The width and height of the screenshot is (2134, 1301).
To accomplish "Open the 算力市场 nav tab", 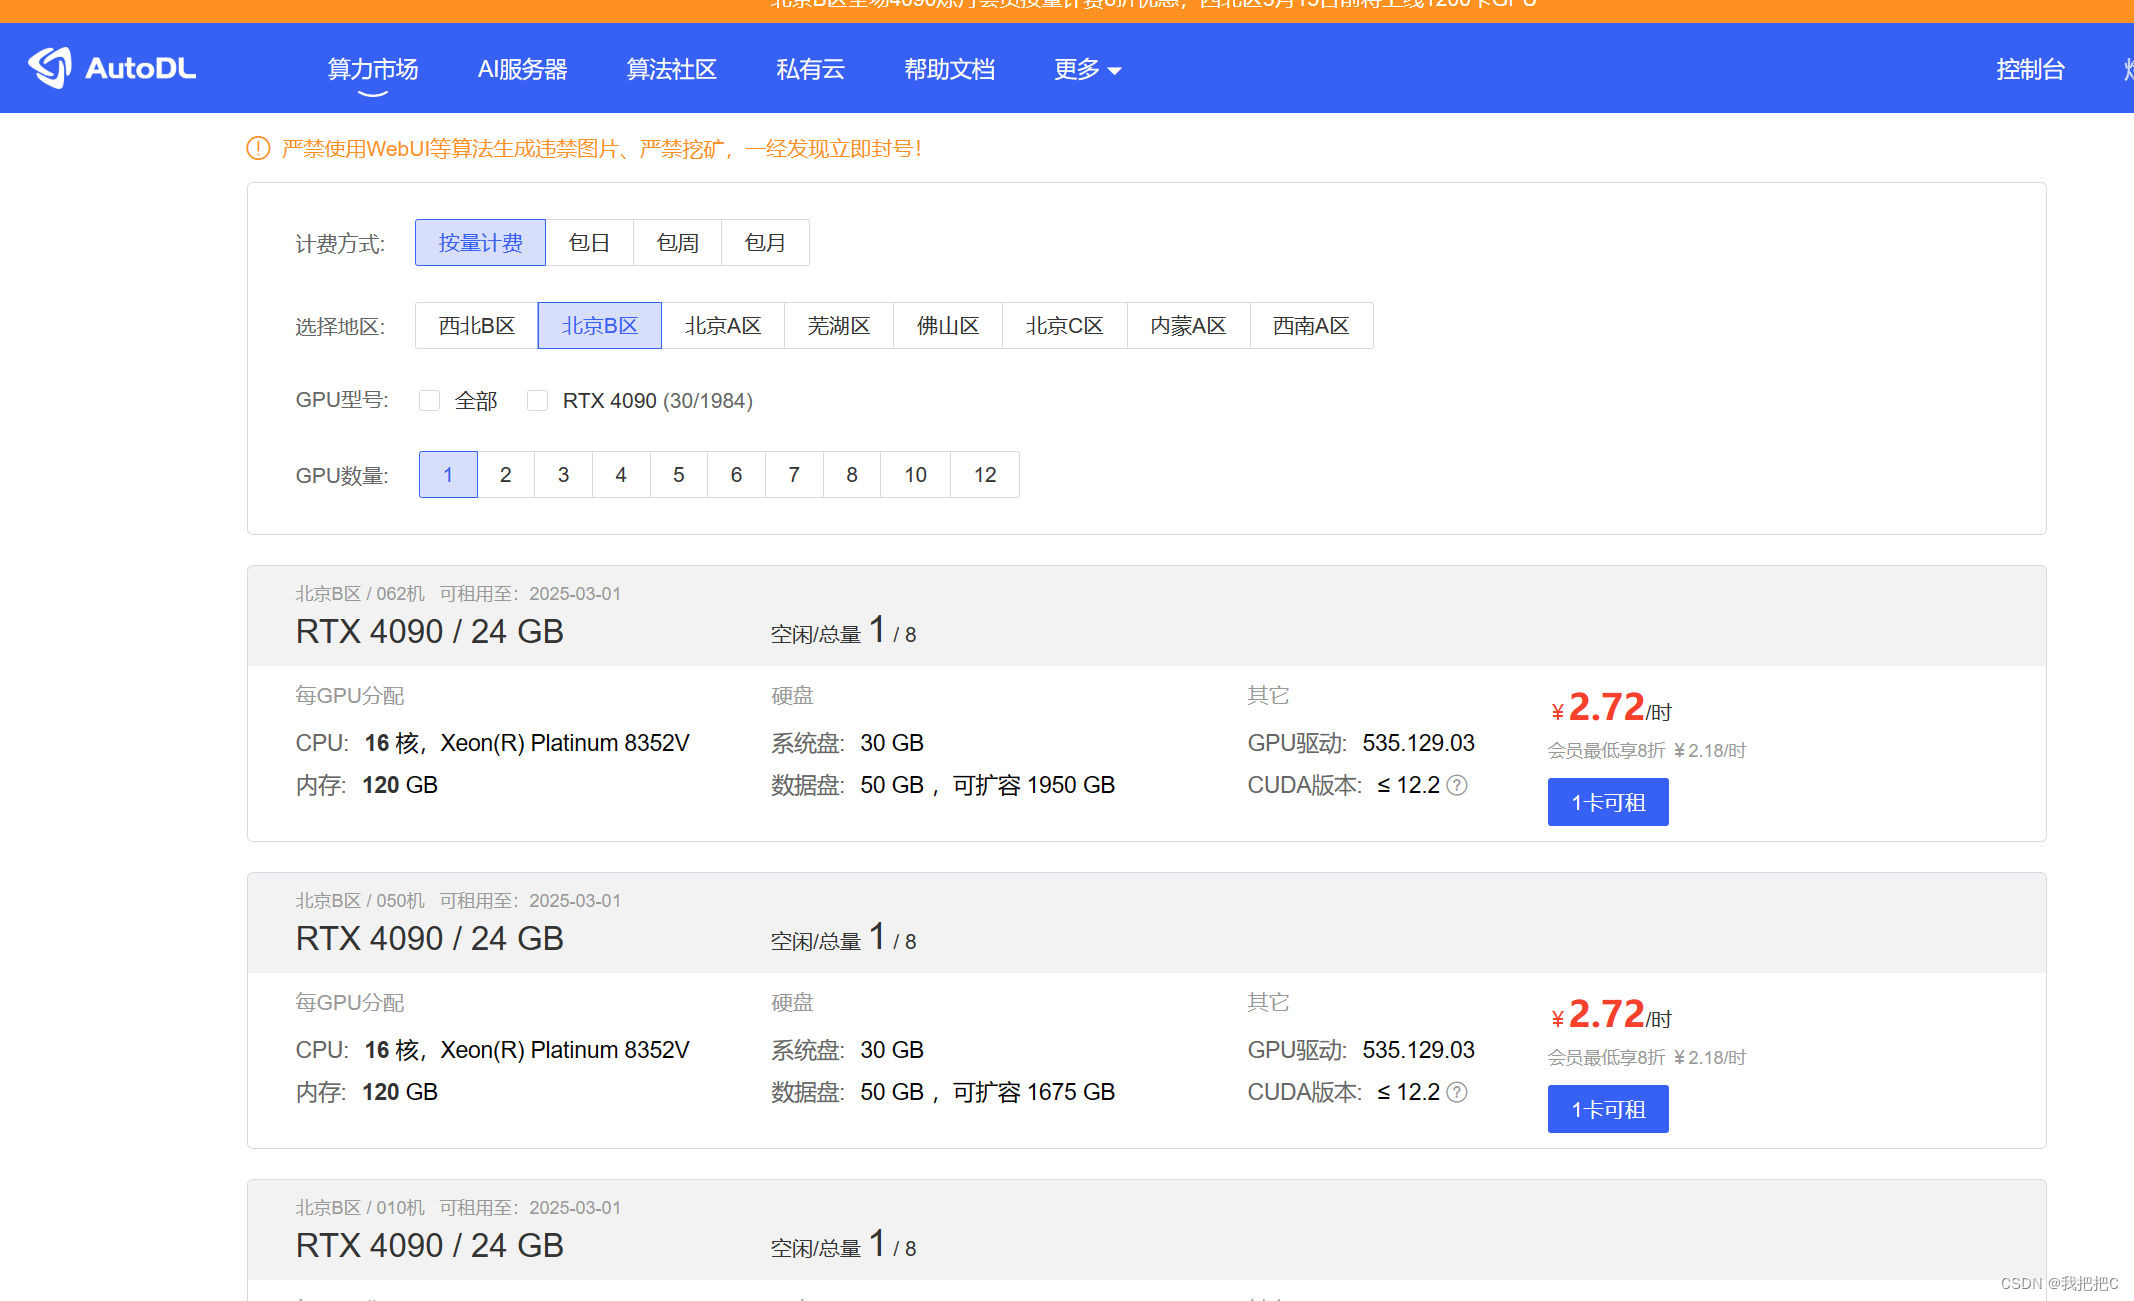I will pyautogui.click(x=373, y=69).
